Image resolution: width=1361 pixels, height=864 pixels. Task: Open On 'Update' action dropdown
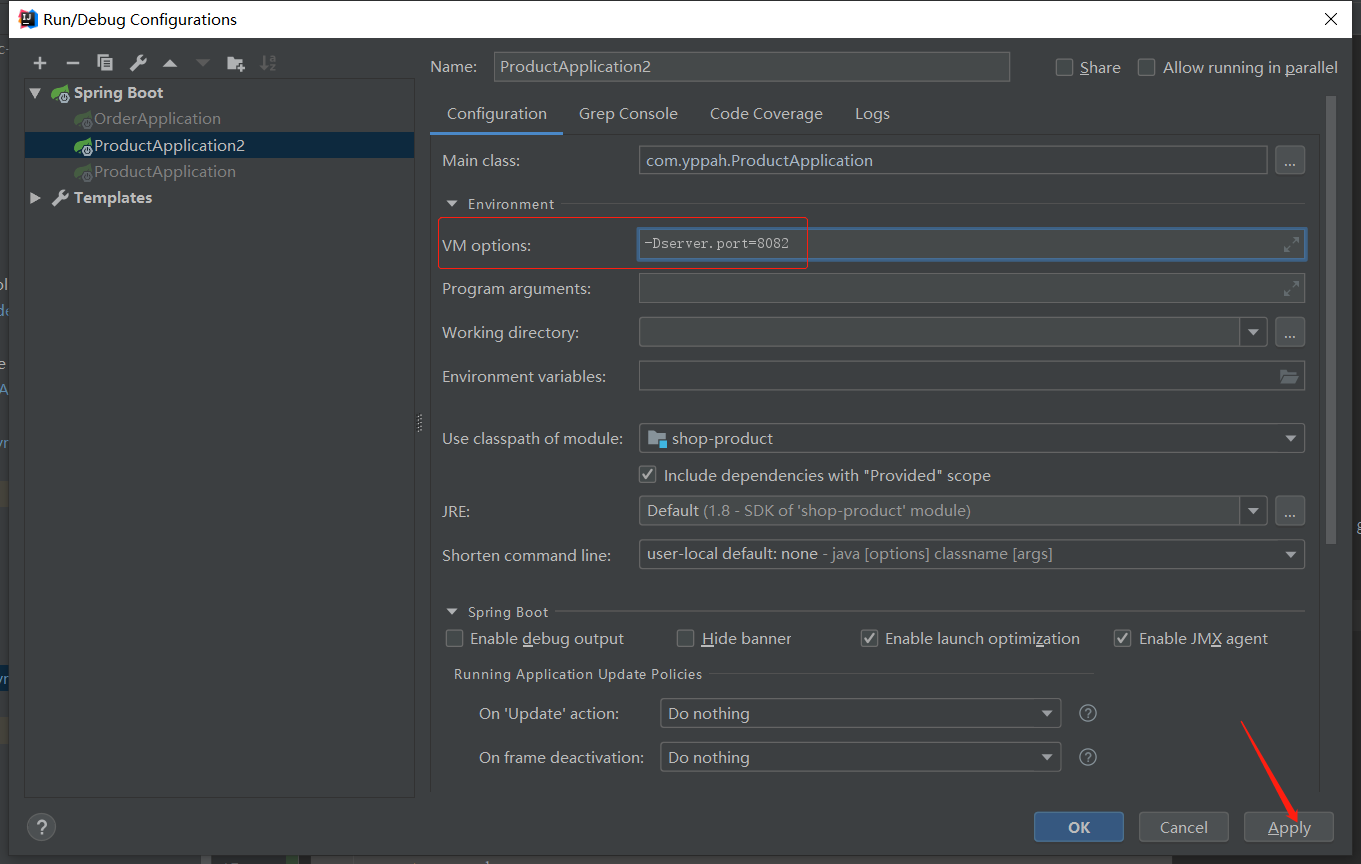[x=860, y=713]
